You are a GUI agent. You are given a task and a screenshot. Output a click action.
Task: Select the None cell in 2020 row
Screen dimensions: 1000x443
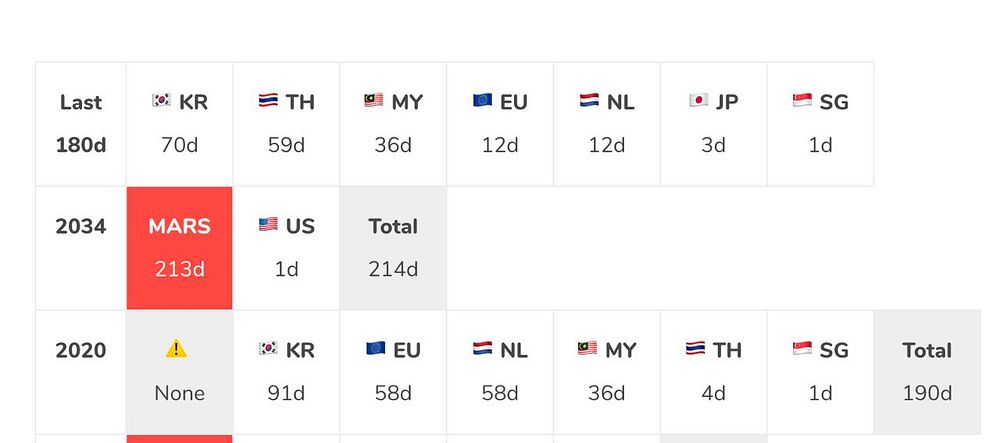[180, 372]
